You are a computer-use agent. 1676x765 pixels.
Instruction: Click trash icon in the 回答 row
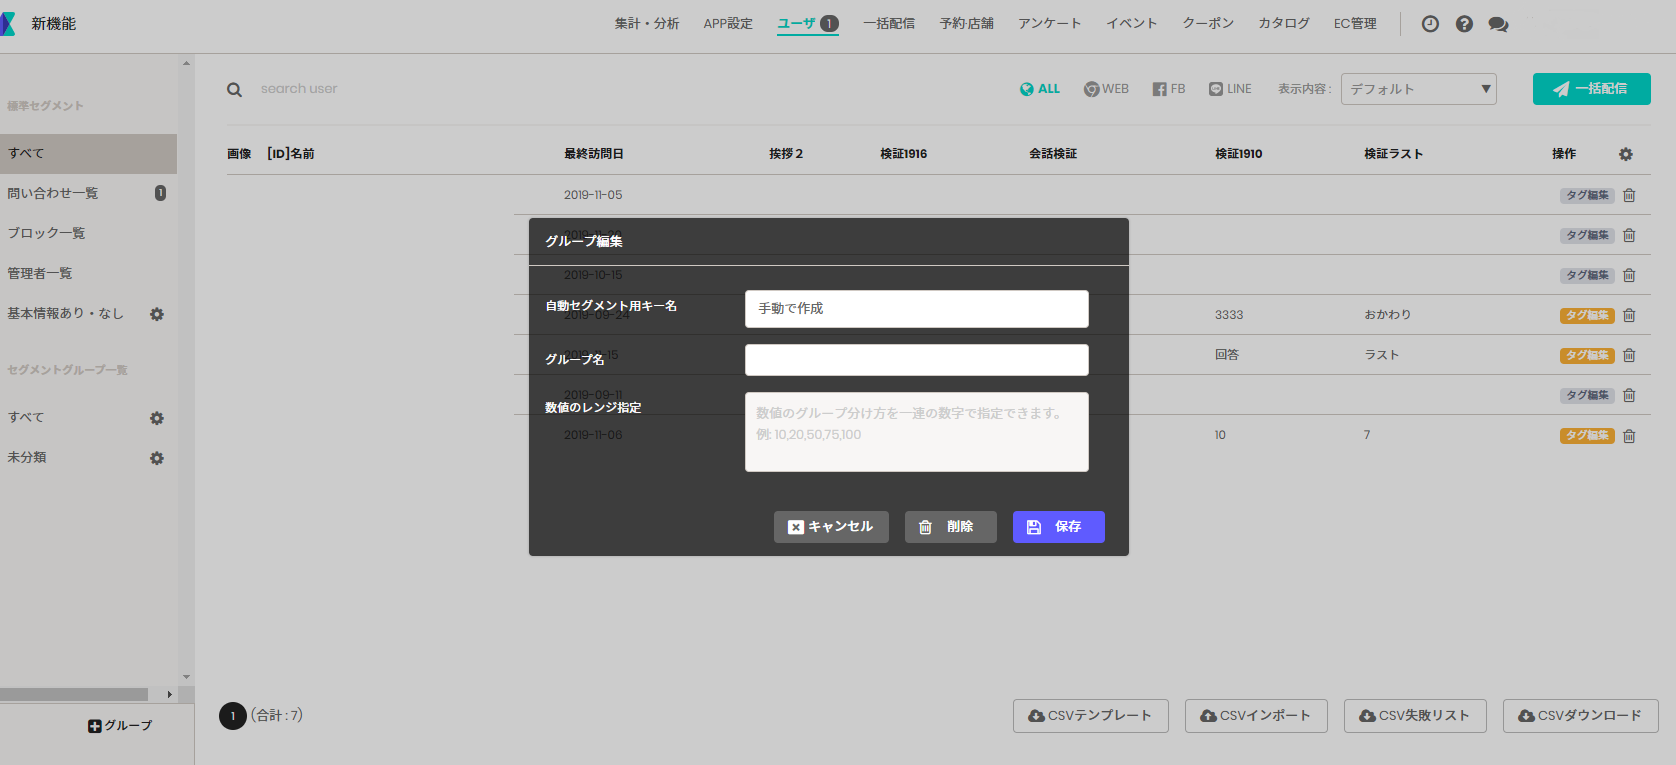pyautogui.click(x=1629, y=355)
